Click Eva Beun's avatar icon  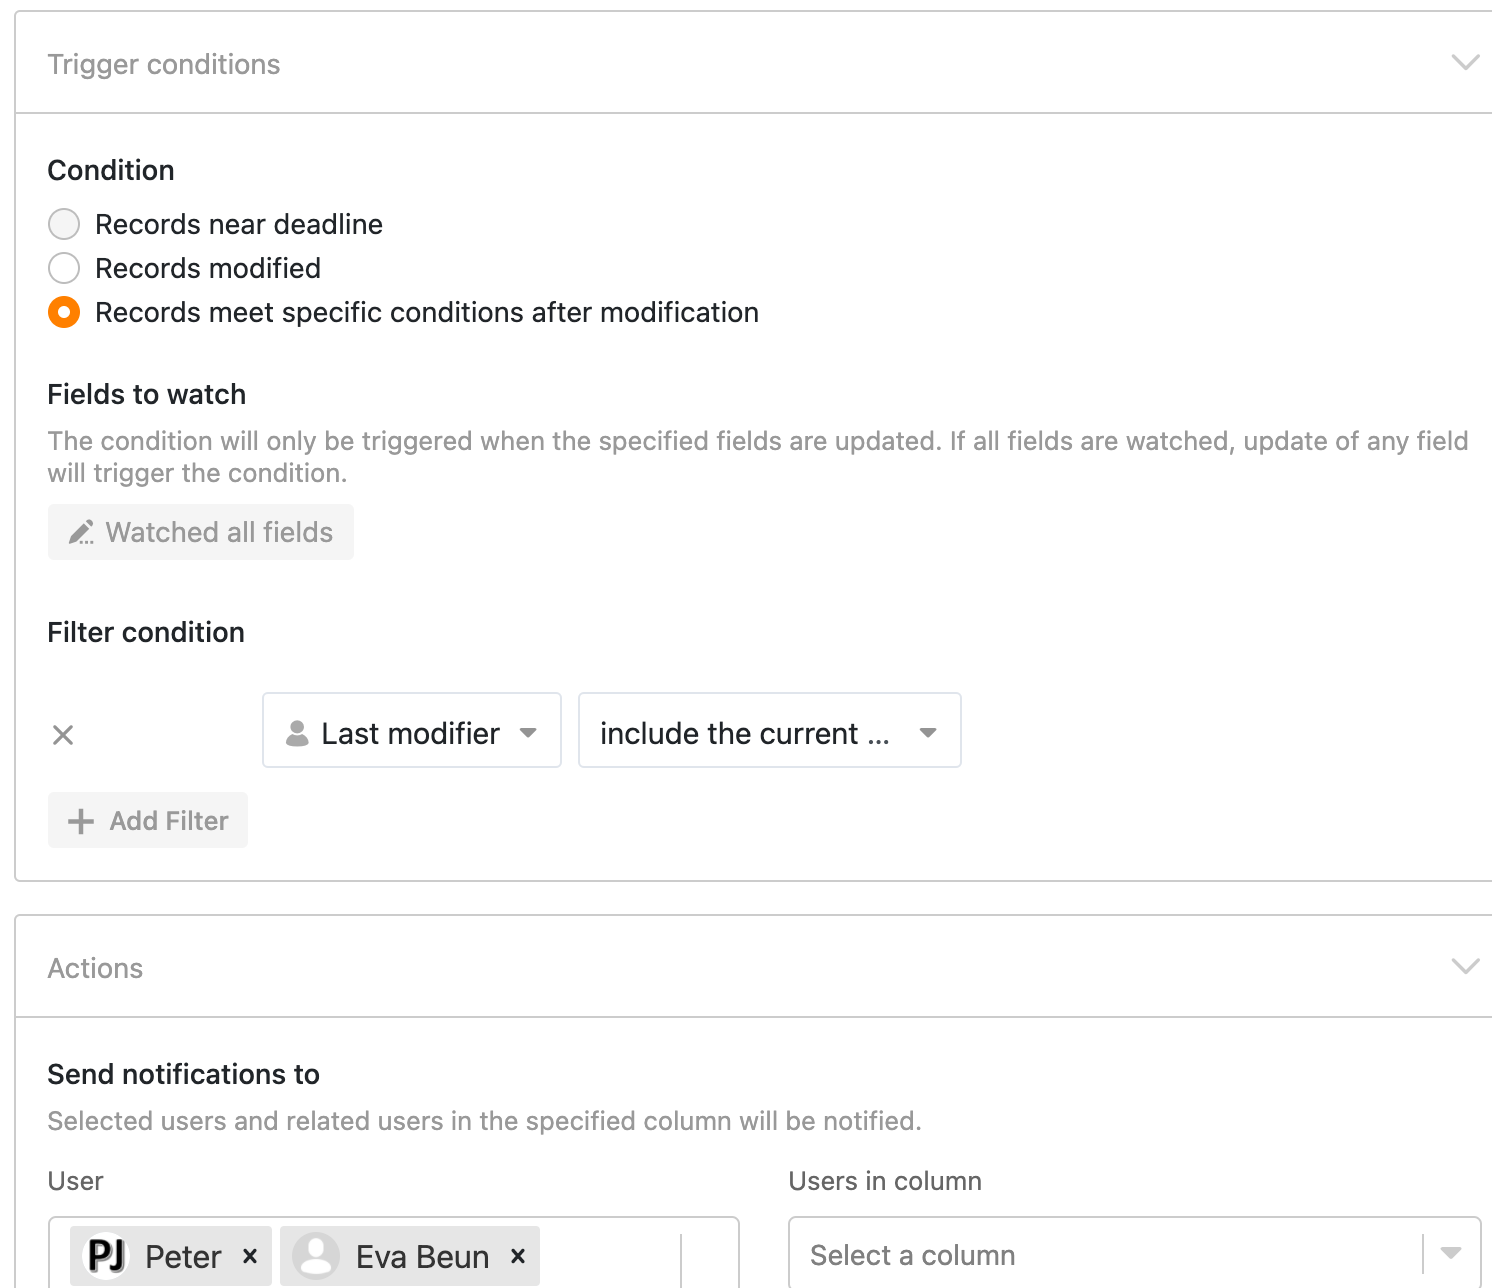point(316,1256)
